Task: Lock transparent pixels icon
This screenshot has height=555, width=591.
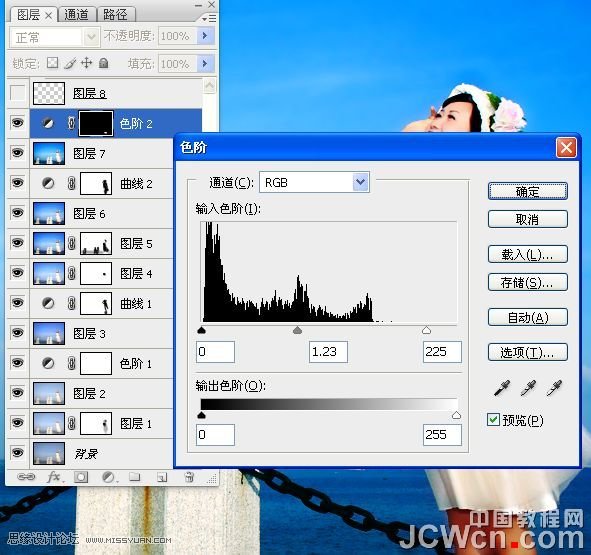Action: [x=52, y=63]
